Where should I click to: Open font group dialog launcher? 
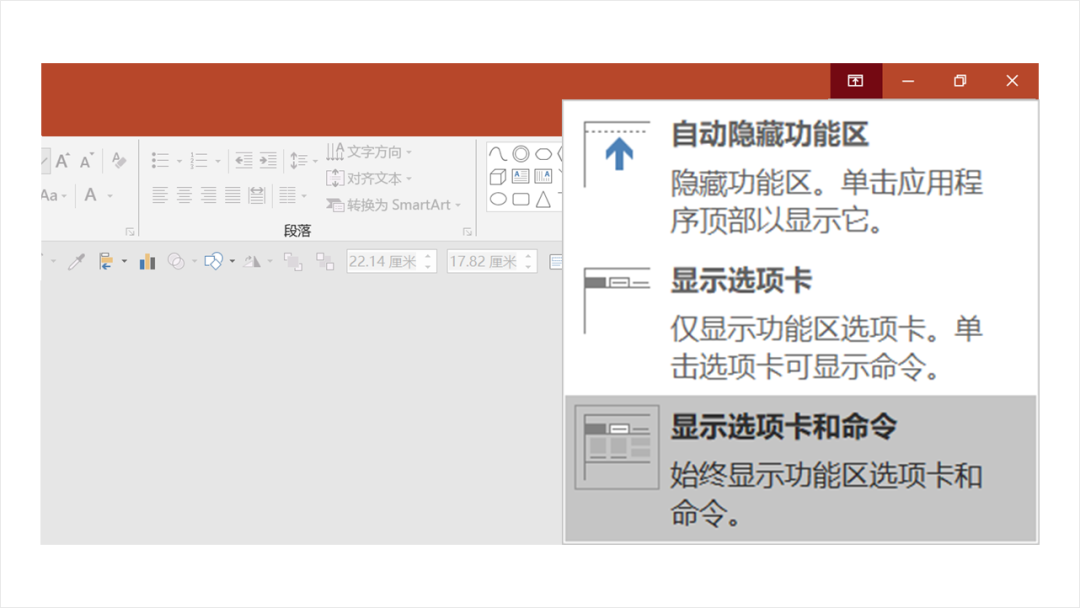pos(129,232)
